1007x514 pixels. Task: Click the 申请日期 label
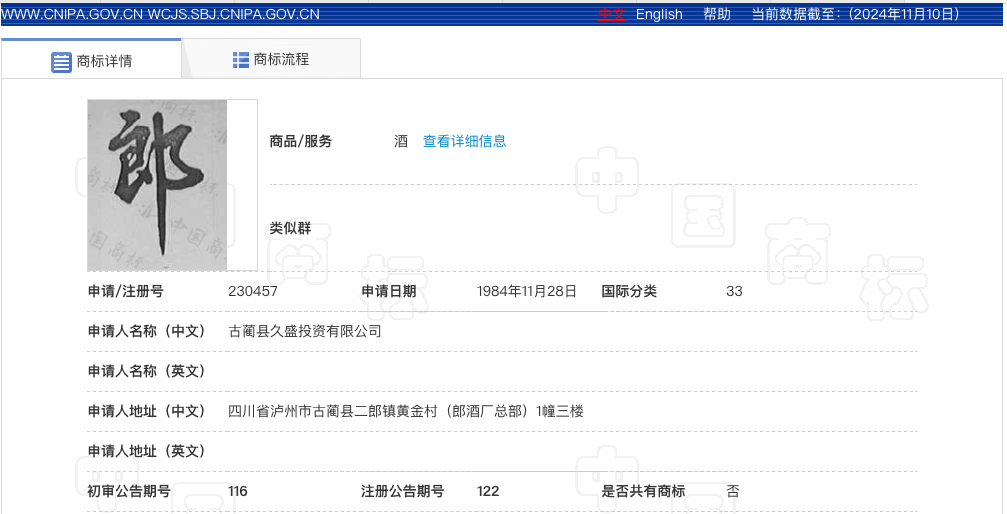coord(389,291)
